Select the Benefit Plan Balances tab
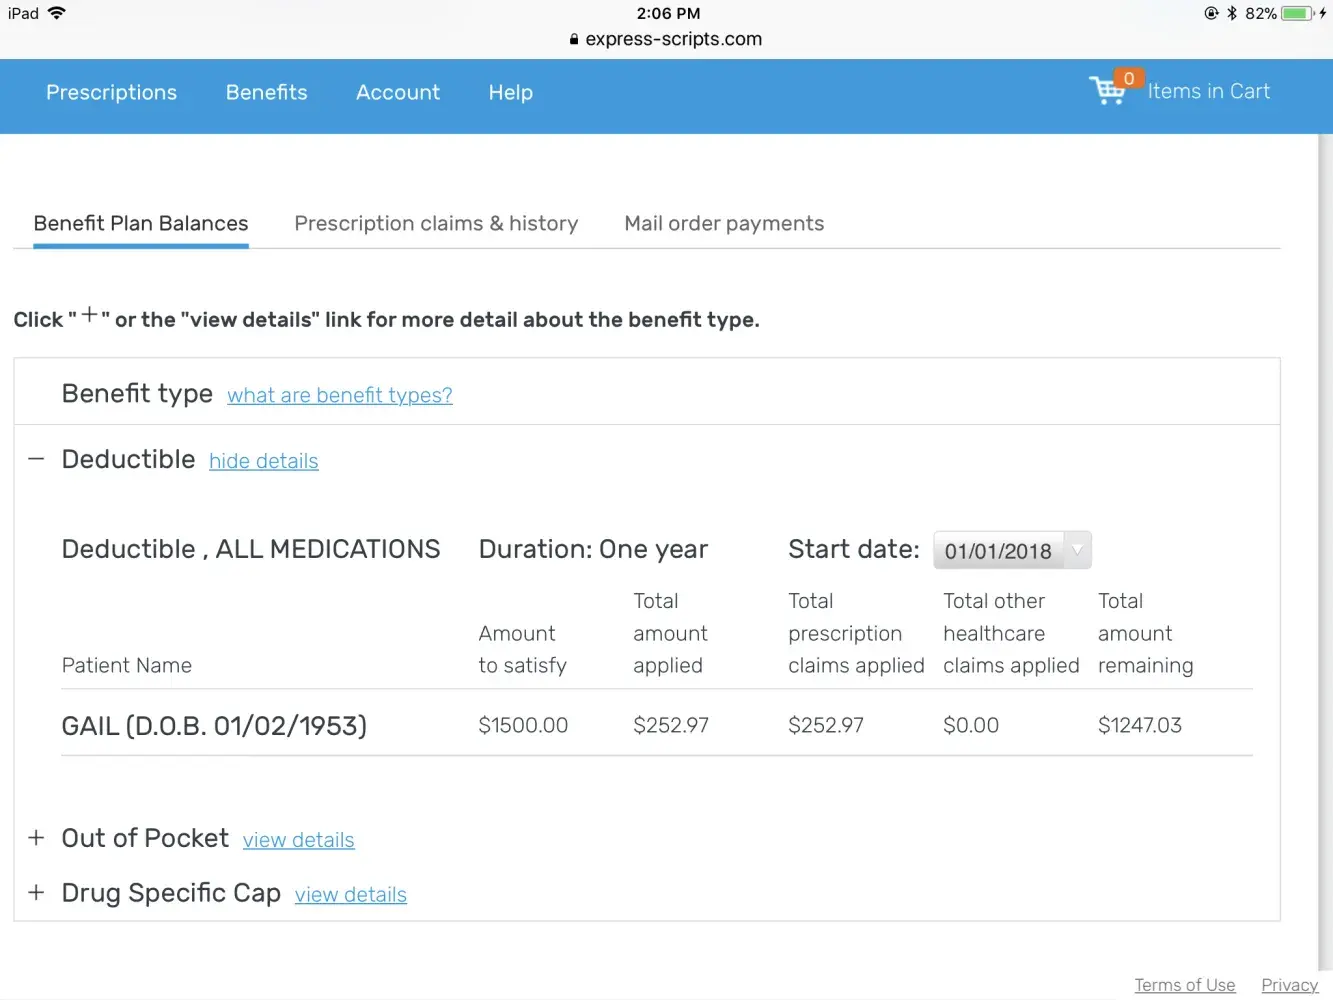Viewport: 1333px width, 1000px height. [141, 223]
